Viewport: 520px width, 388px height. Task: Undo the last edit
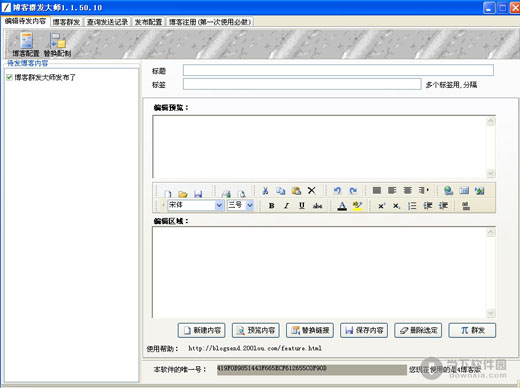point(337,191)
